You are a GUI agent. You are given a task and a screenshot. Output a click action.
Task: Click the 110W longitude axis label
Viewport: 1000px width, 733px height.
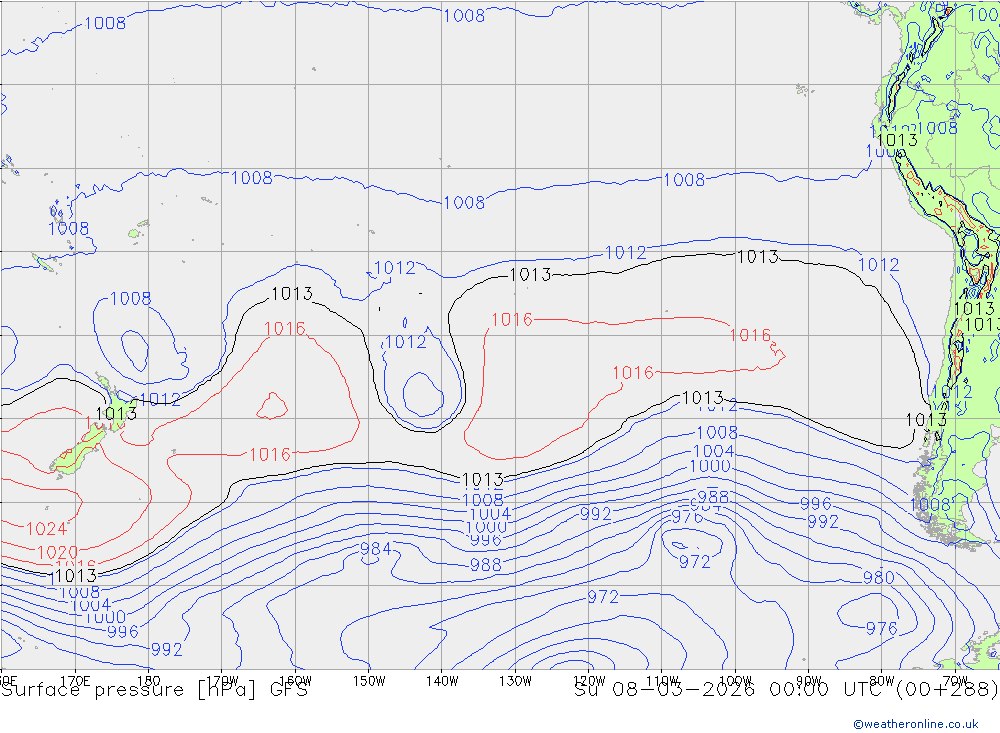click(662, 681)
